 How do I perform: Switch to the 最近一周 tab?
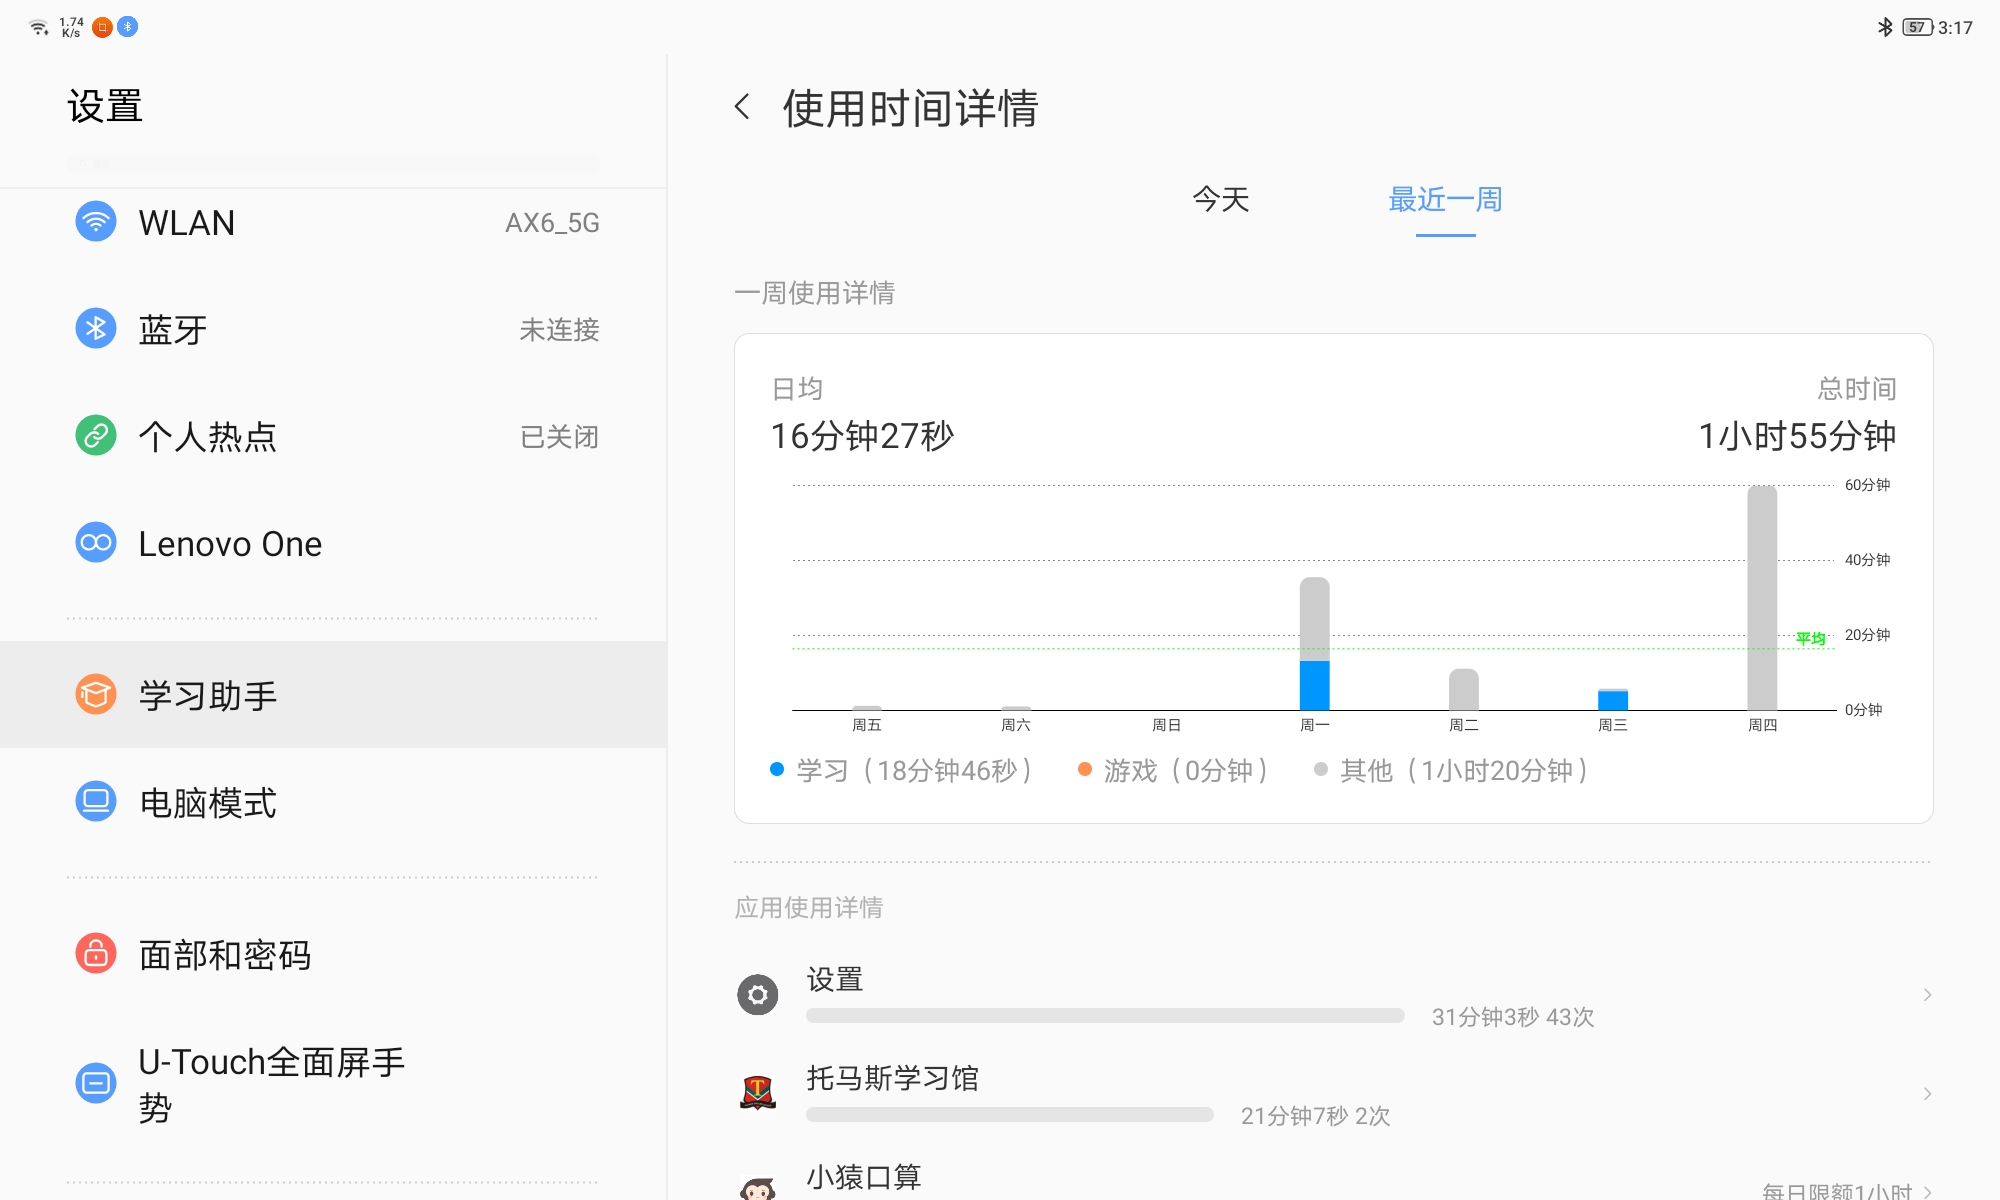pyautogui.click(x=1444, y=200)
